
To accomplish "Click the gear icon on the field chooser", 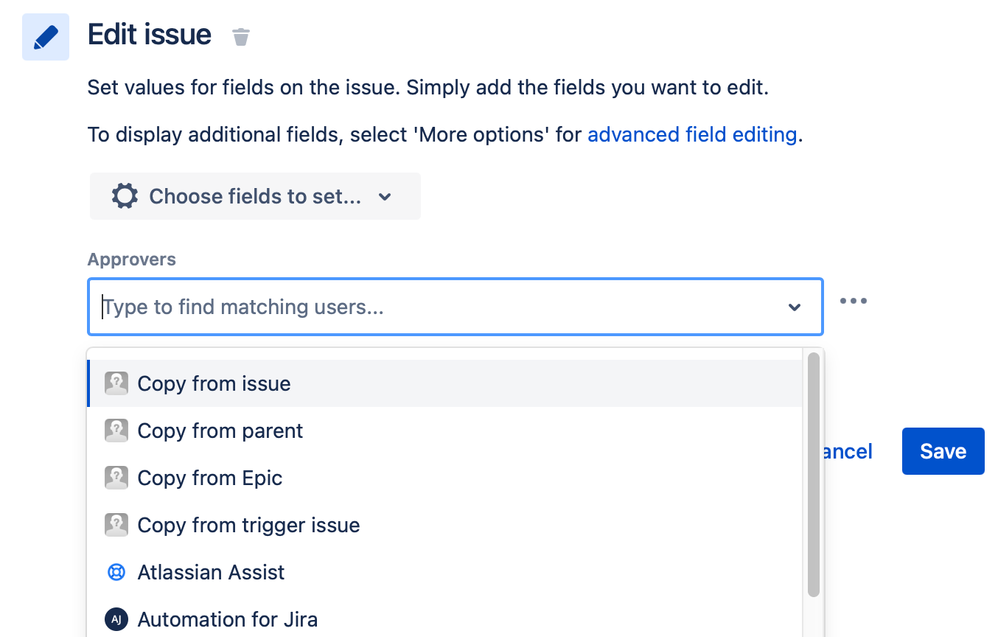I will [x=125, y=196].
